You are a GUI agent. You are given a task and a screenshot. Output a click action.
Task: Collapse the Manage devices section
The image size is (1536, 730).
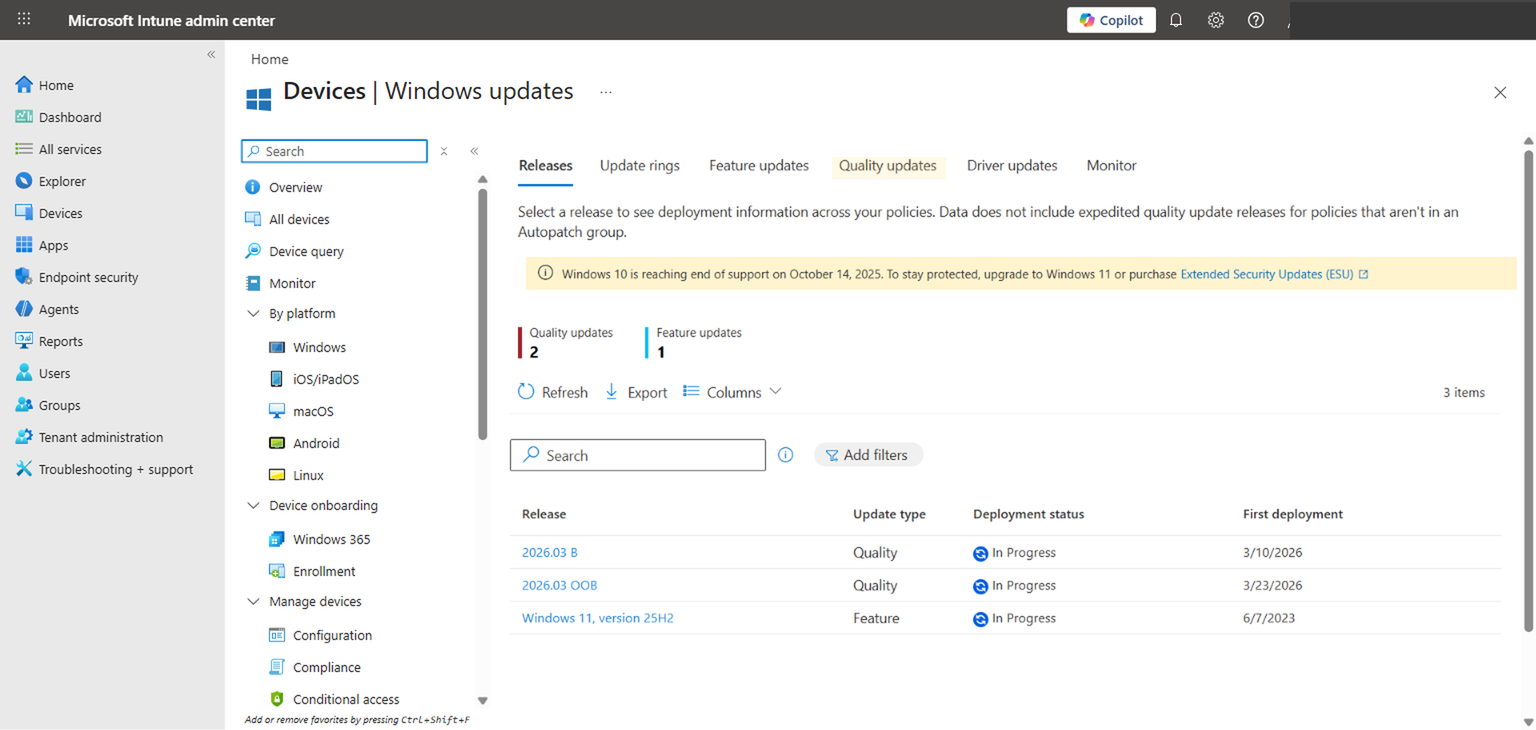pyautogui.click(x=253, y=601)
